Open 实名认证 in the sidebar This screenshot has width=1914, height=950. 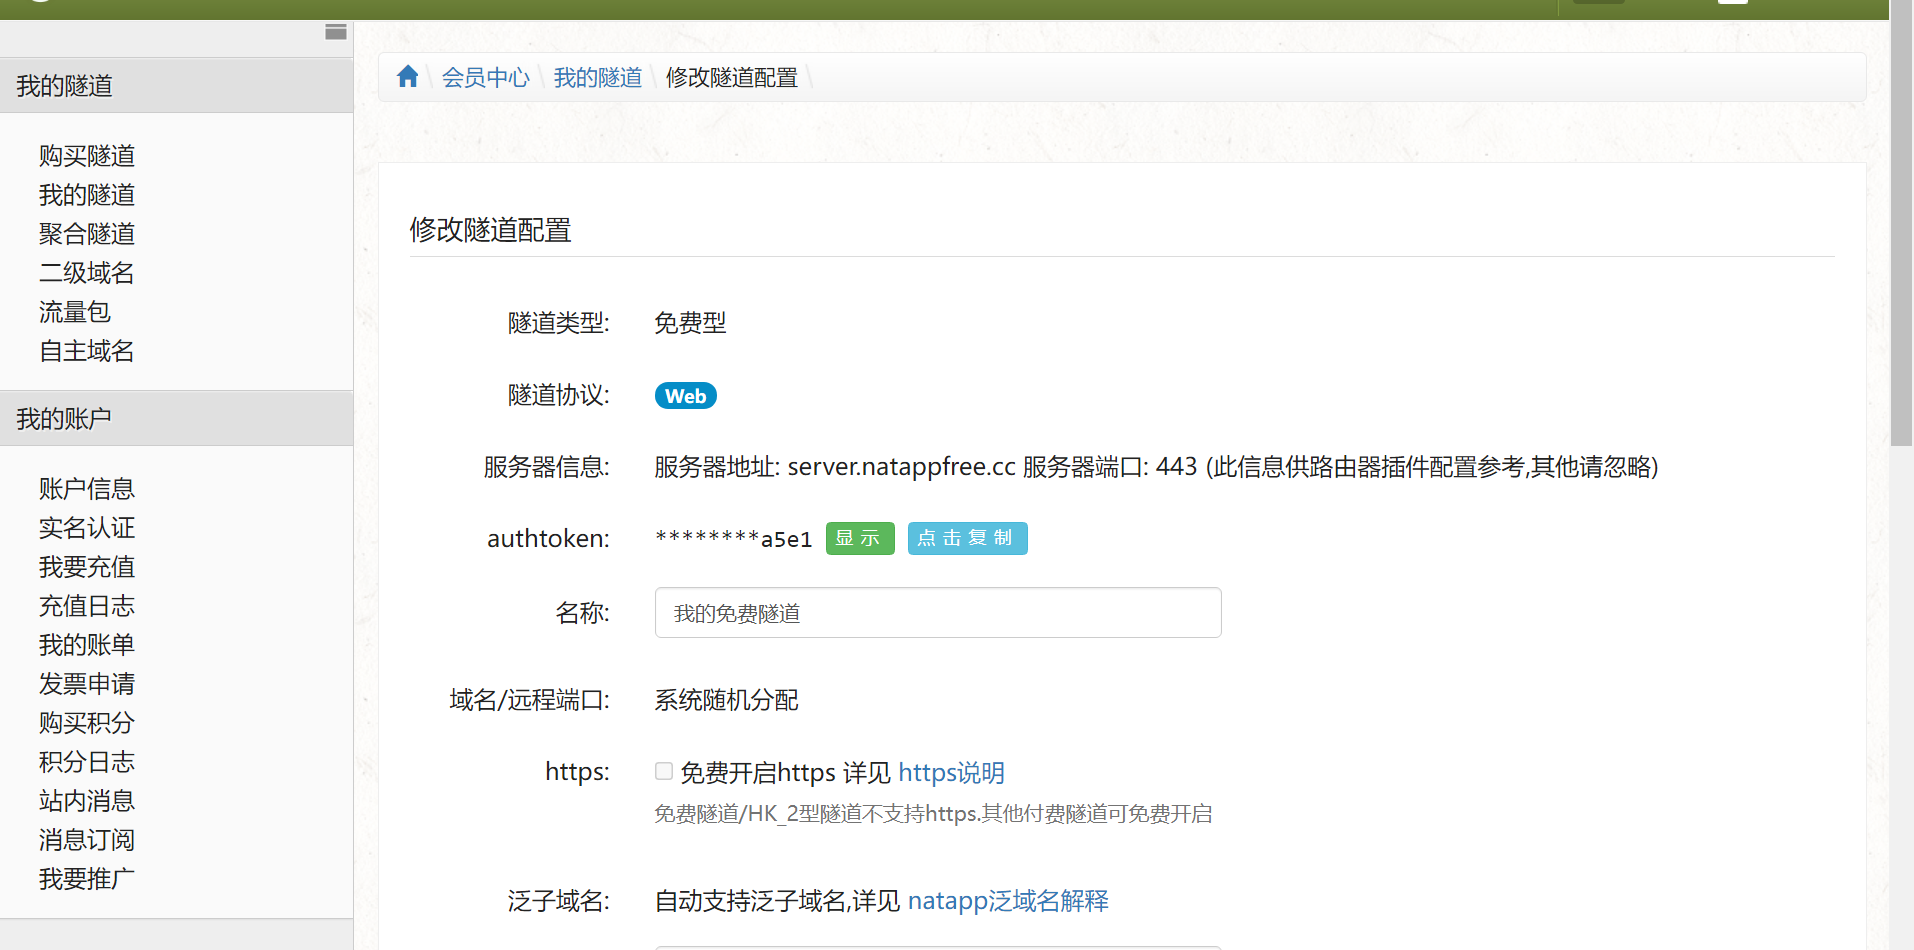tap(87, 528)
